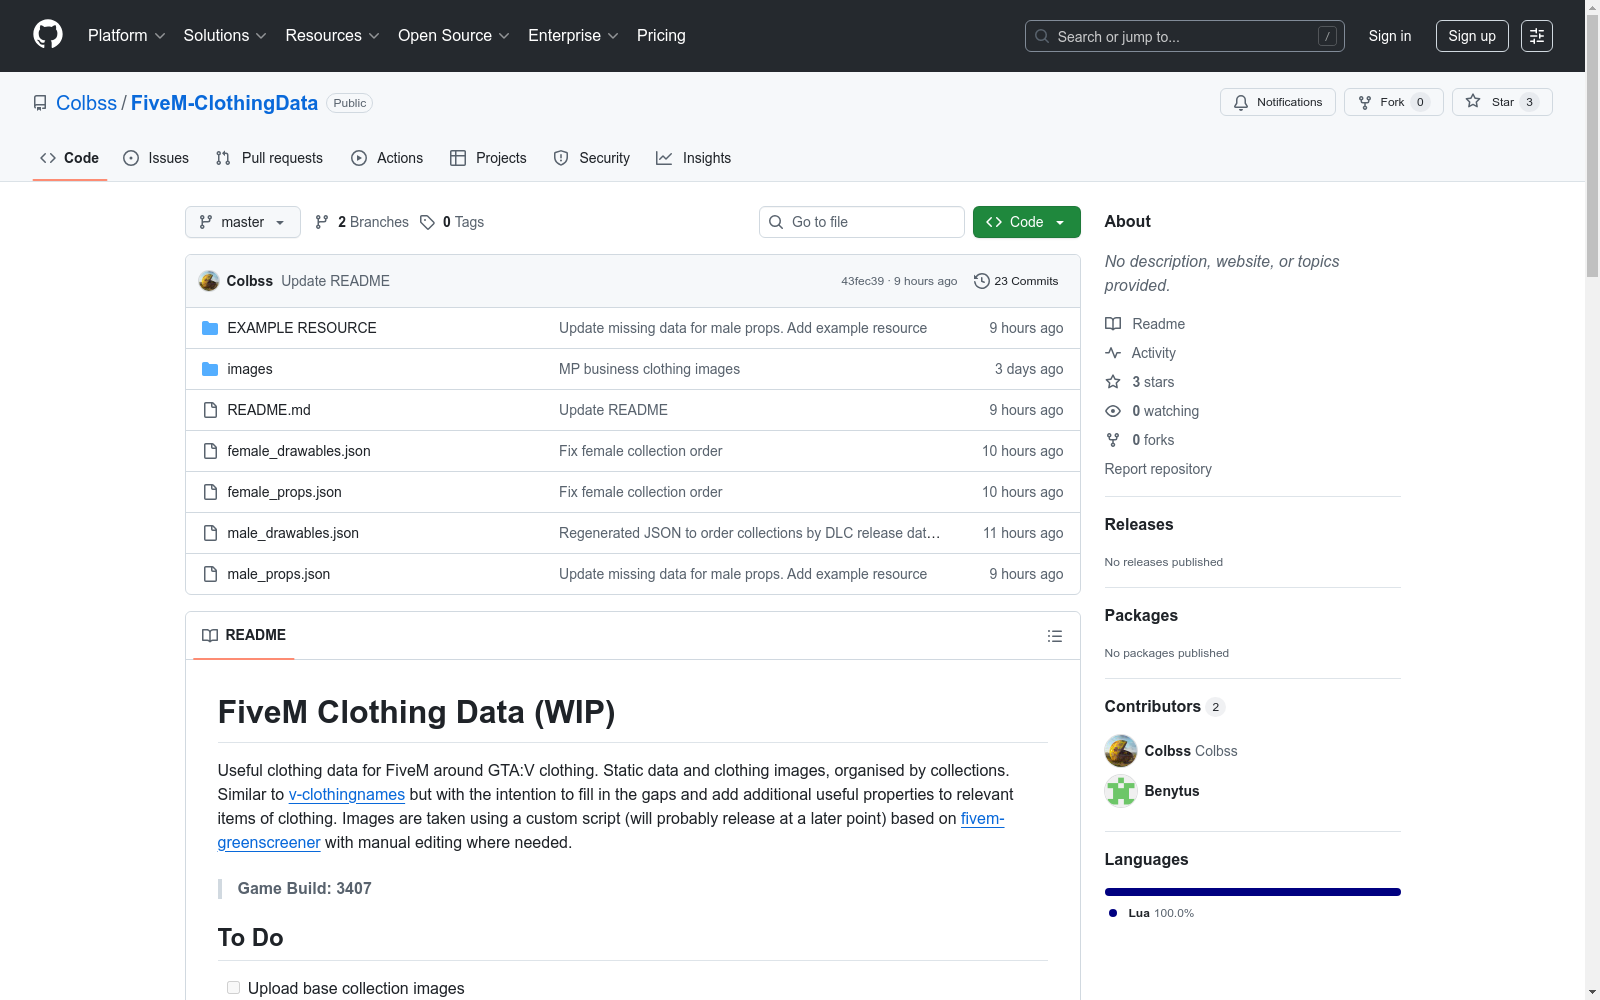This screenshot has width=1600, height=1000.
Task: Expand the Resources menu
Action: (332, 36)
